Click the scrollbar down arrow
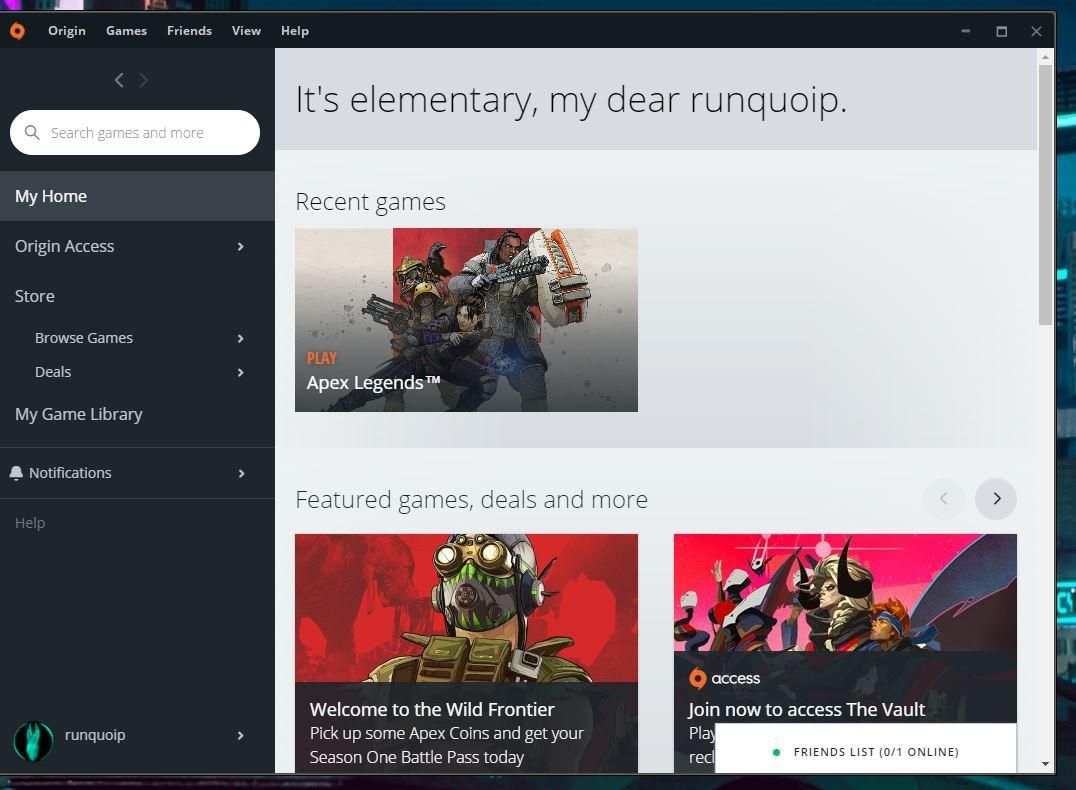The height and width of the screenshot is (790, 1076). coord(1045,764)
